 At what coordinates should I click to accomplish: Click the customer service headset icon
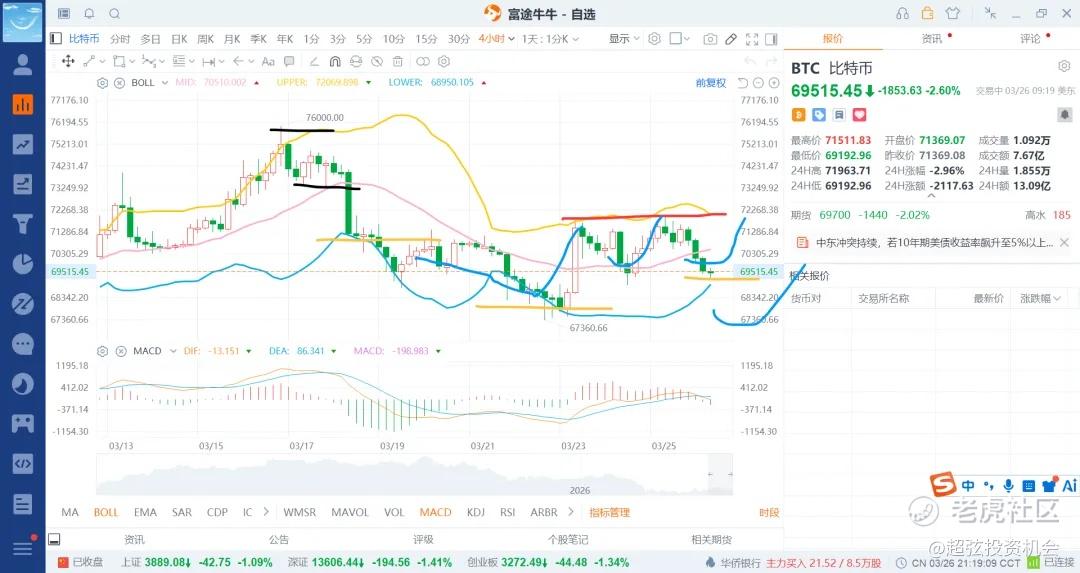click(x=903, y=14)
